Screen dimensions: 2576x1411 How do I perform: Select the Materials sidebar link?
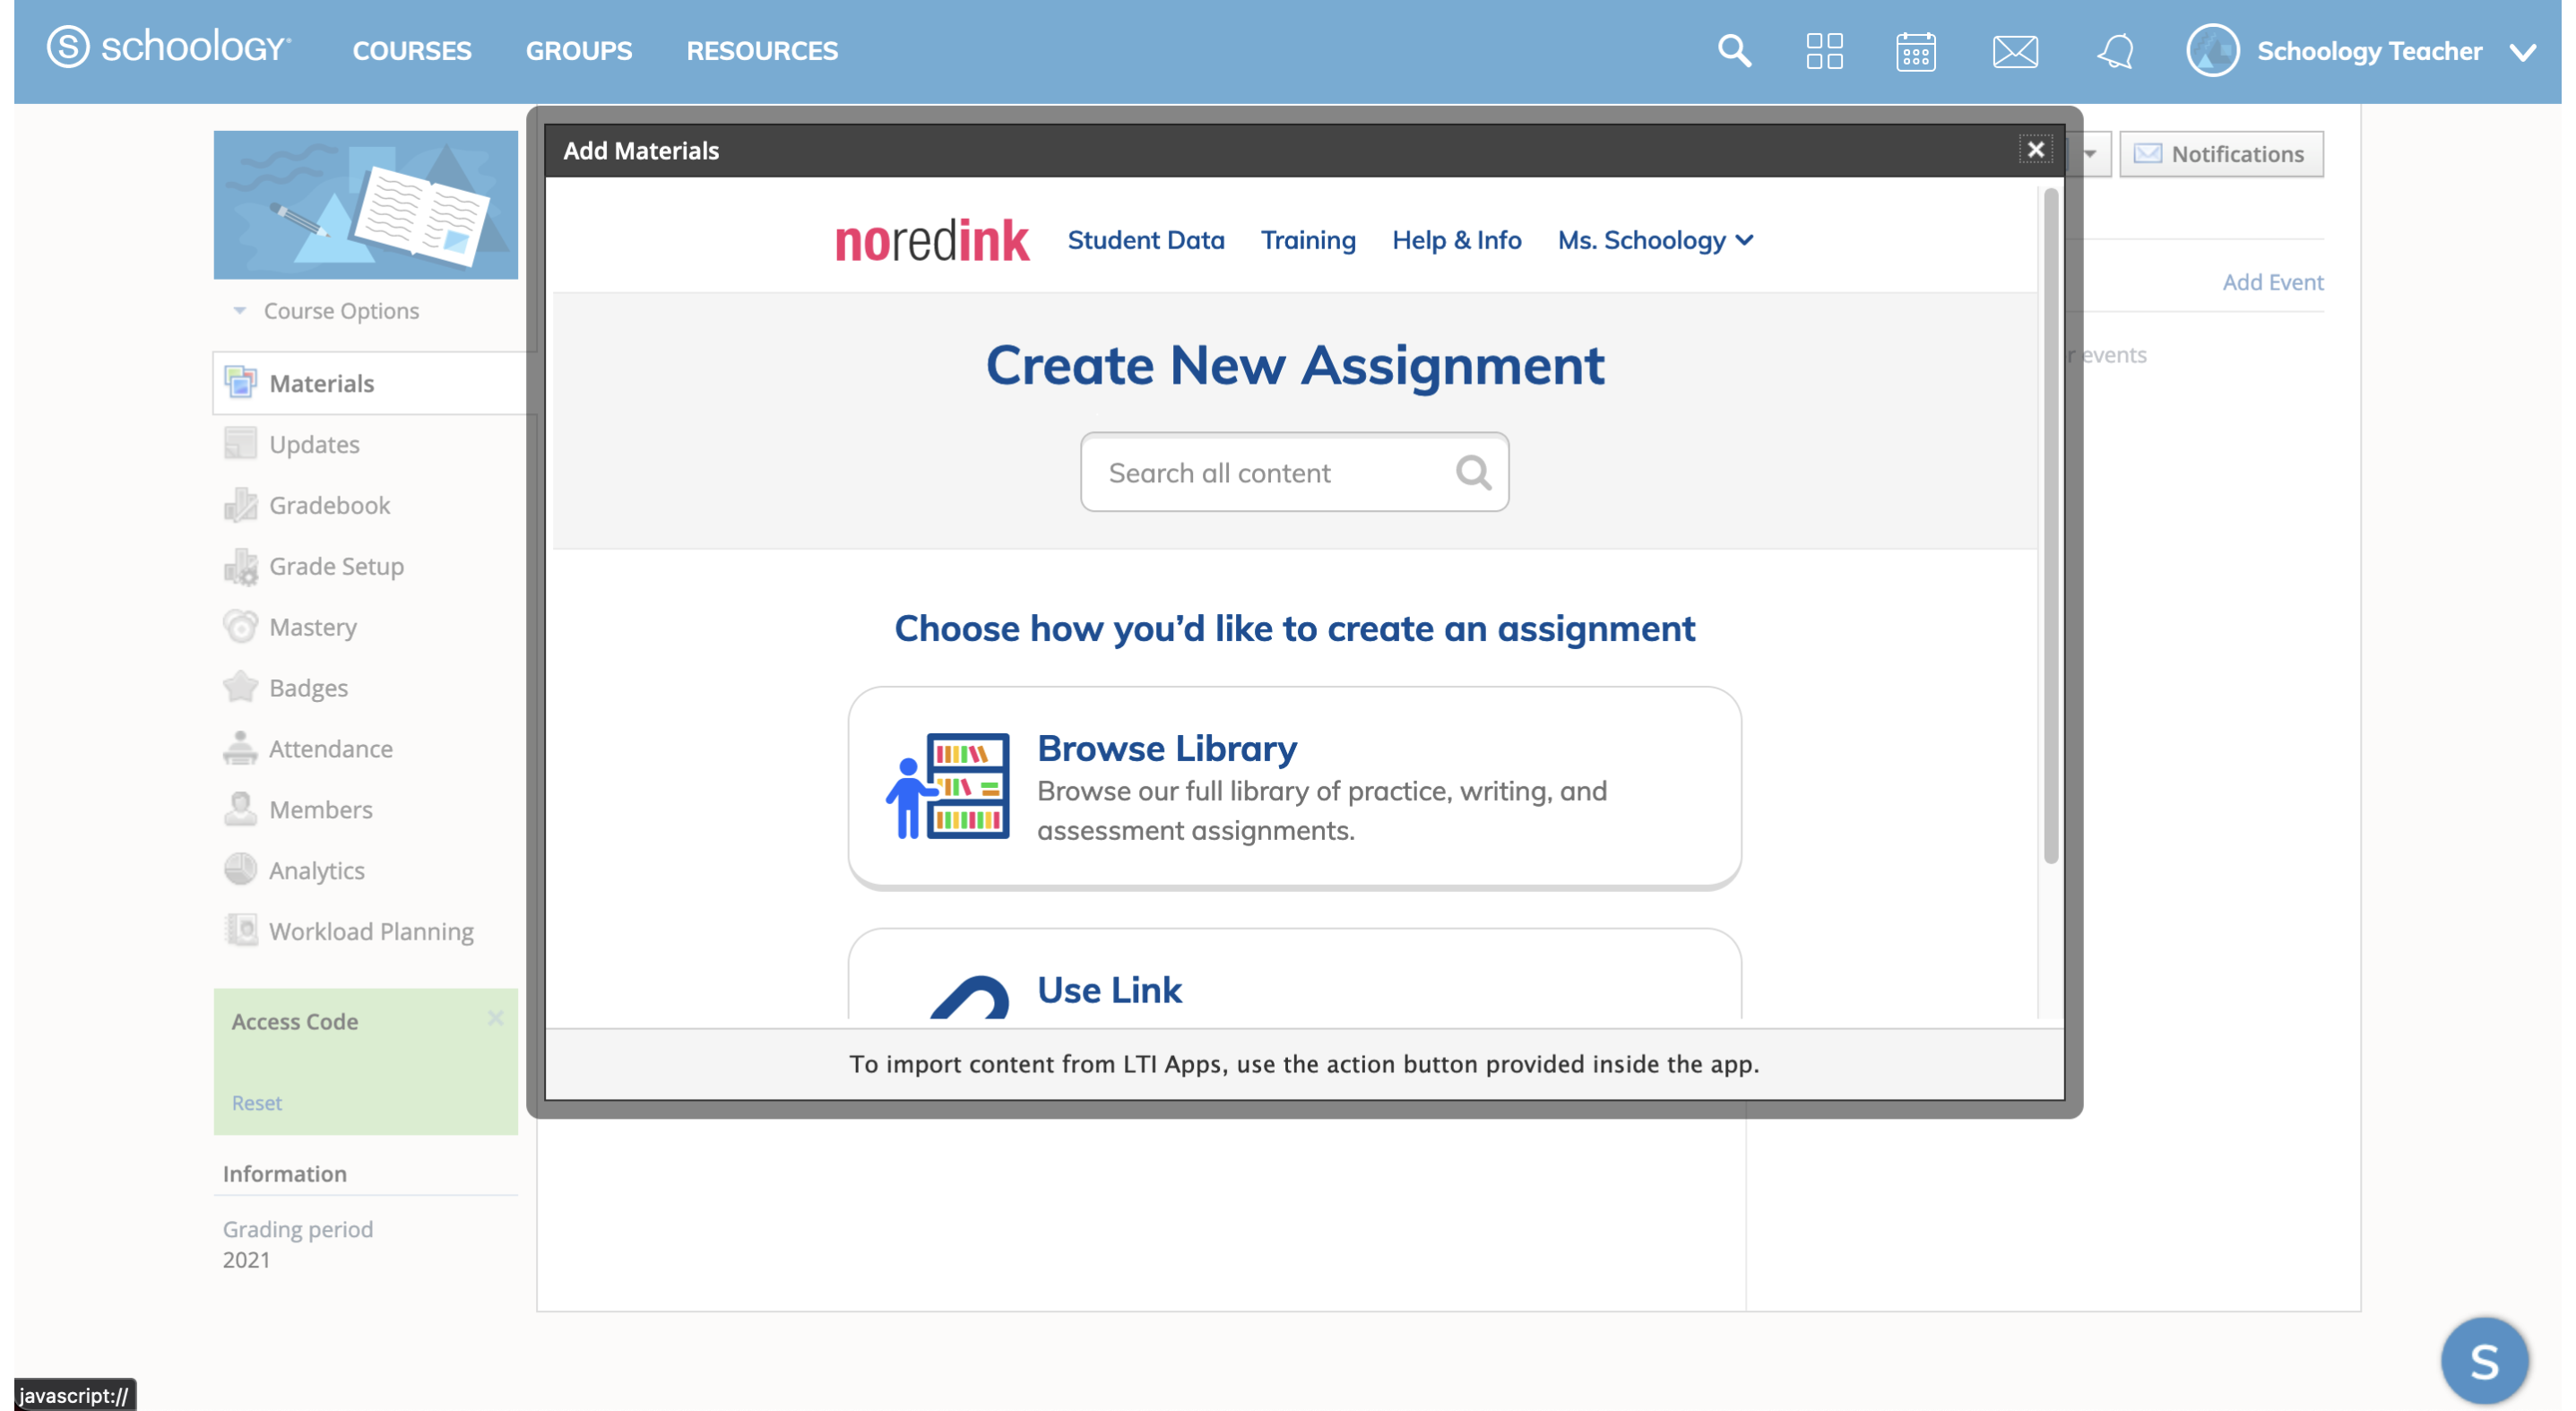pyautogui.click(x=321, y=384)
